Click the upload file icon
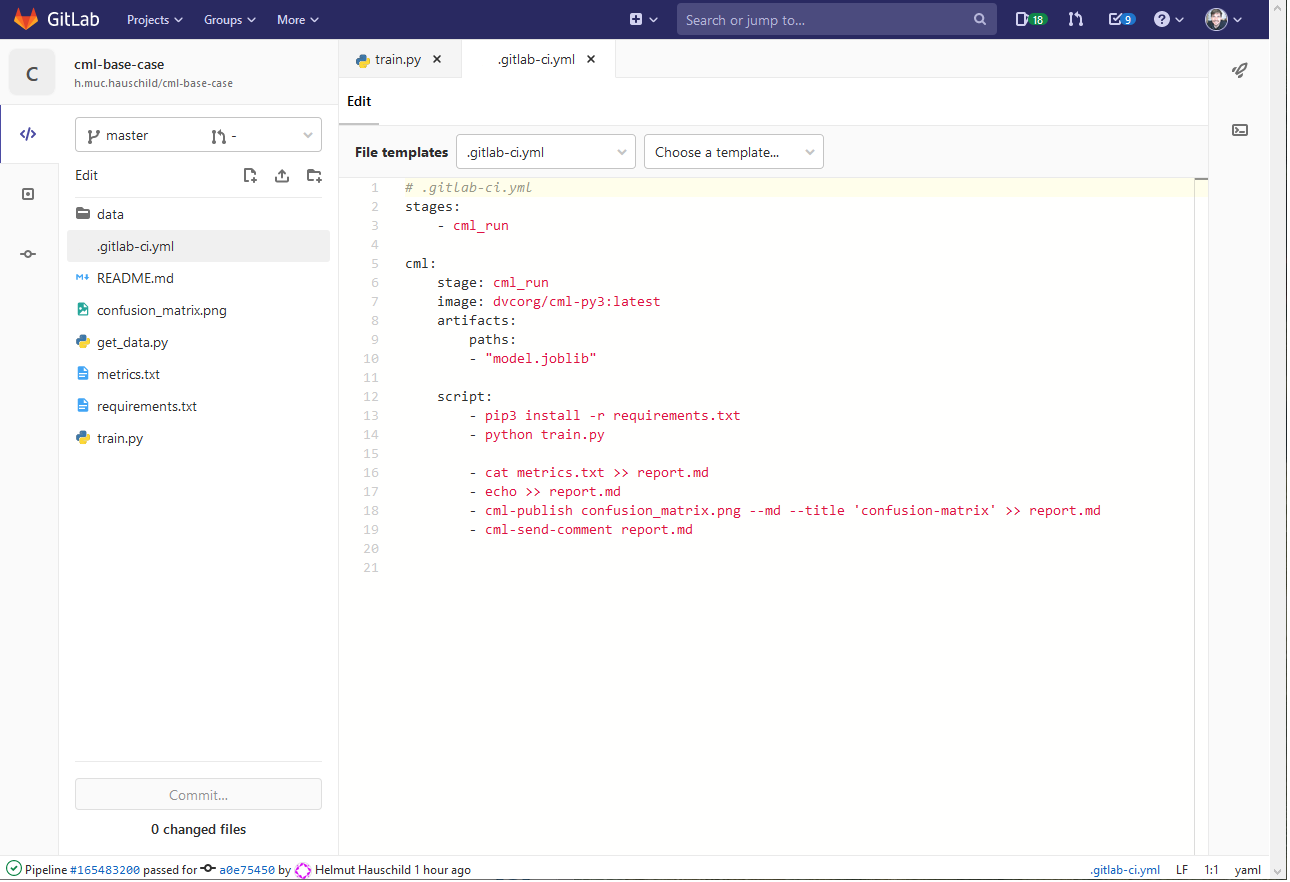The width and height of the screenshot is (1290, 882). (x=282, y=175)
